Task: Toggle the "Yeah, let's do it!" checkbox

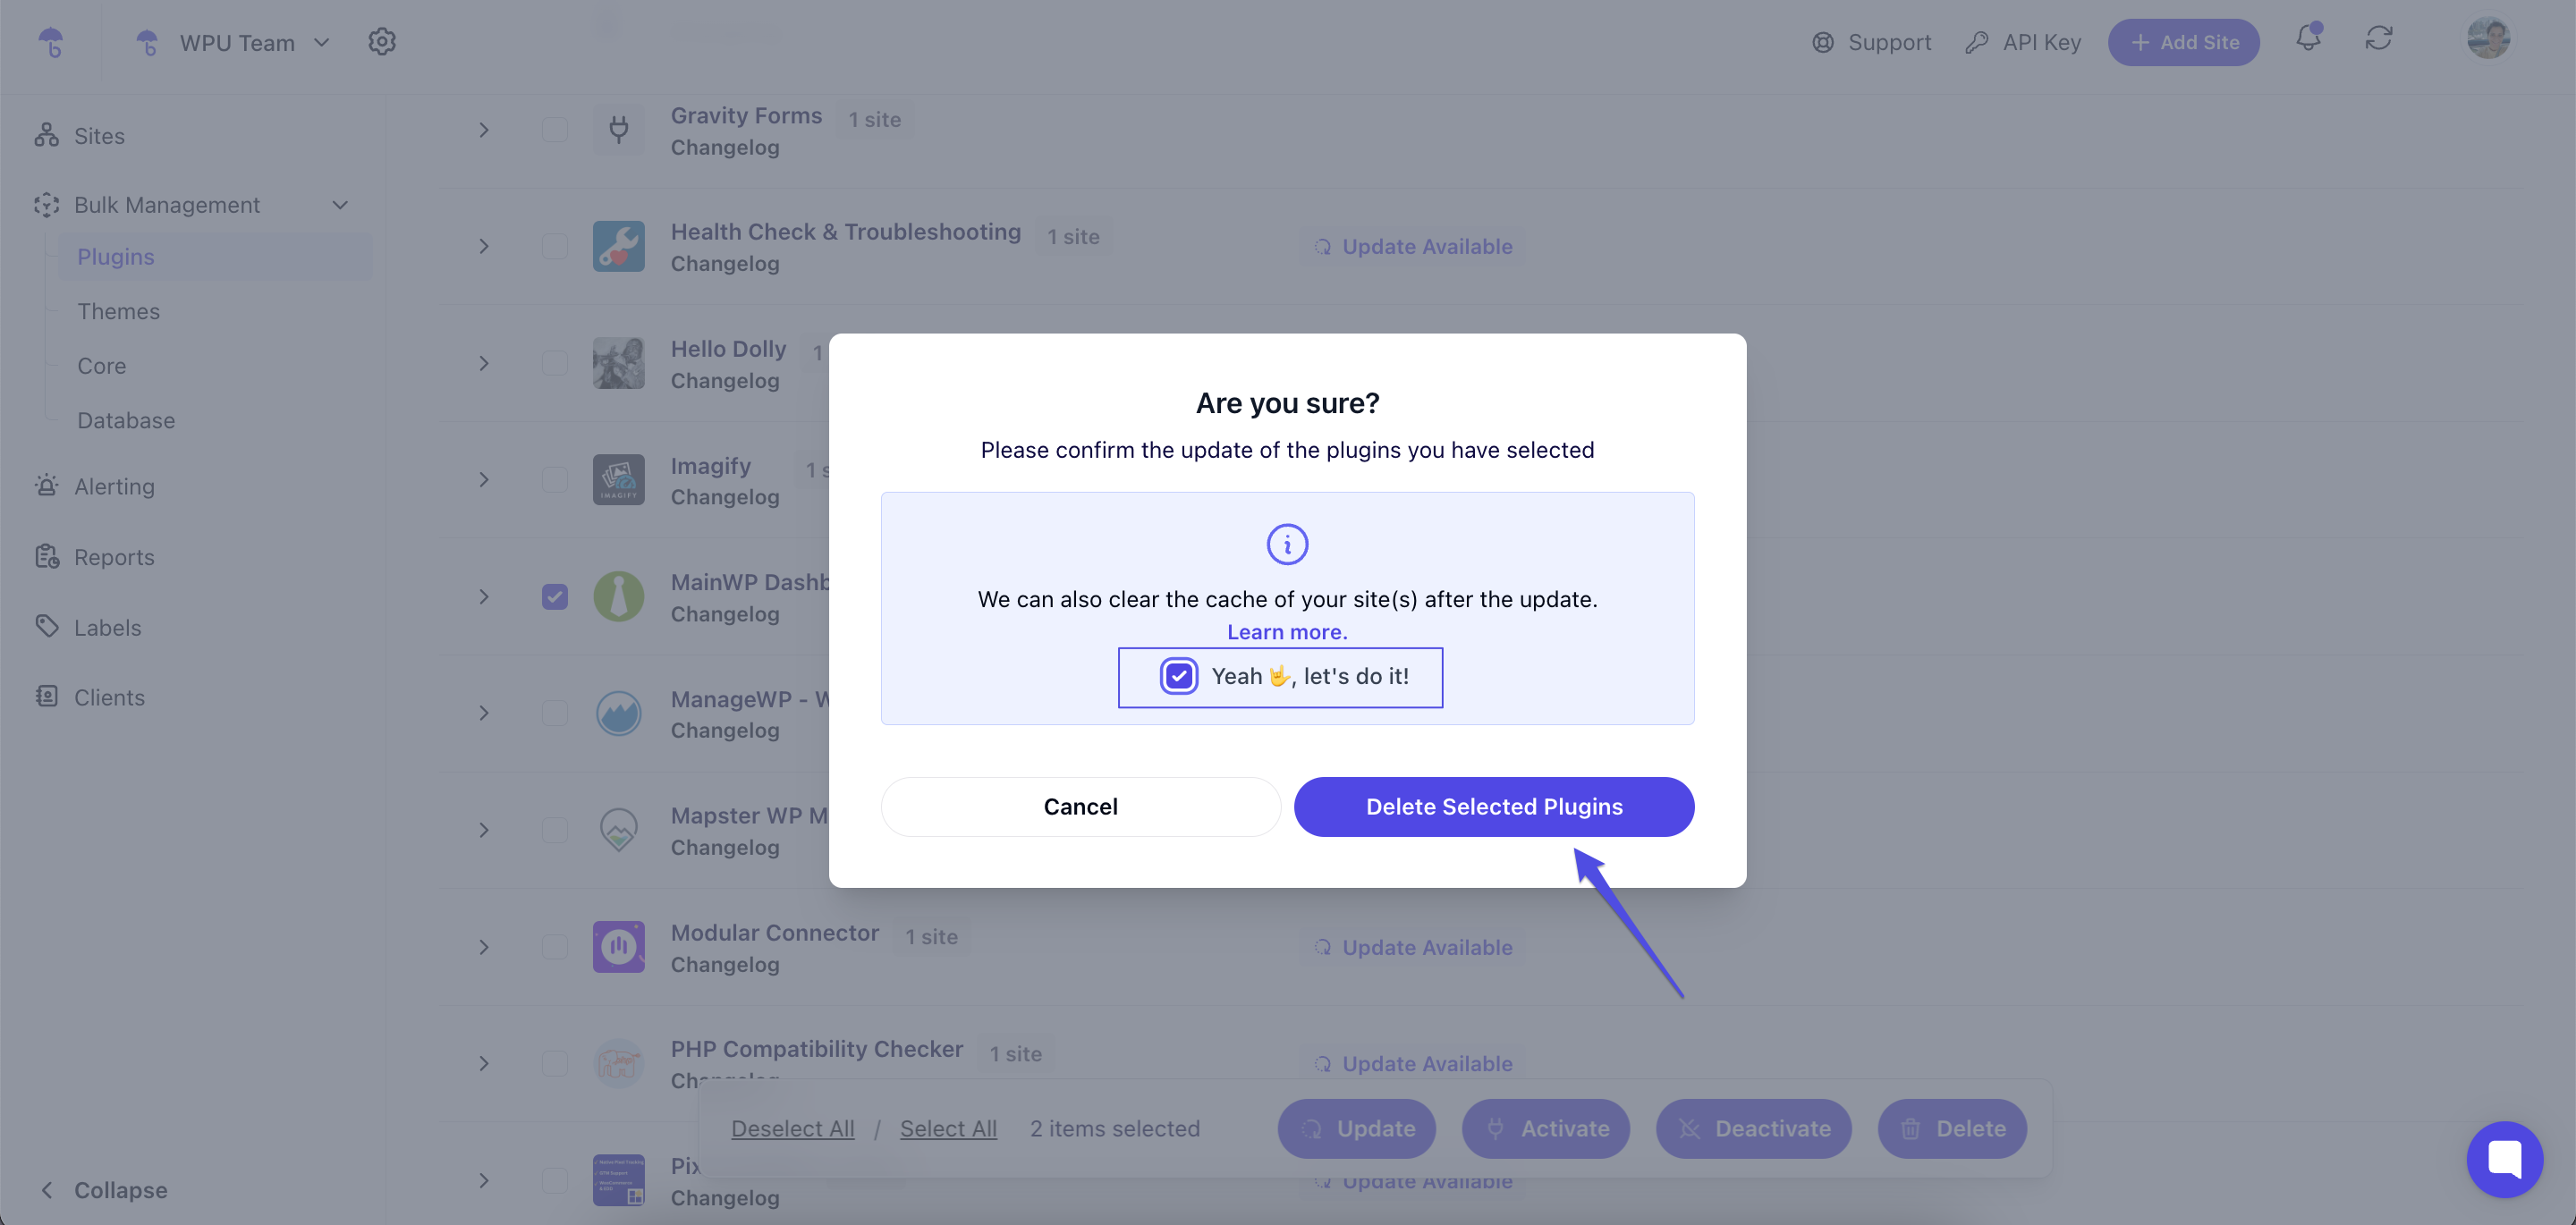Action: pos(1178,676)
